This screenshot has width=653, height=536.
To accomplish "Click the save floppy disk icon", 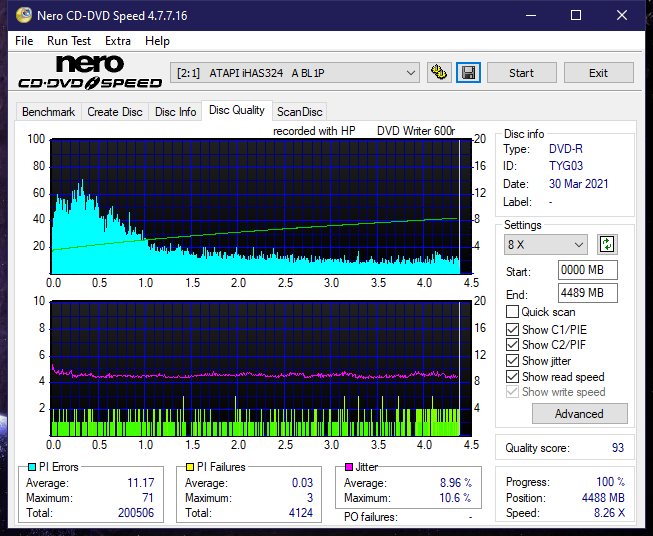I will click(469, 73).
